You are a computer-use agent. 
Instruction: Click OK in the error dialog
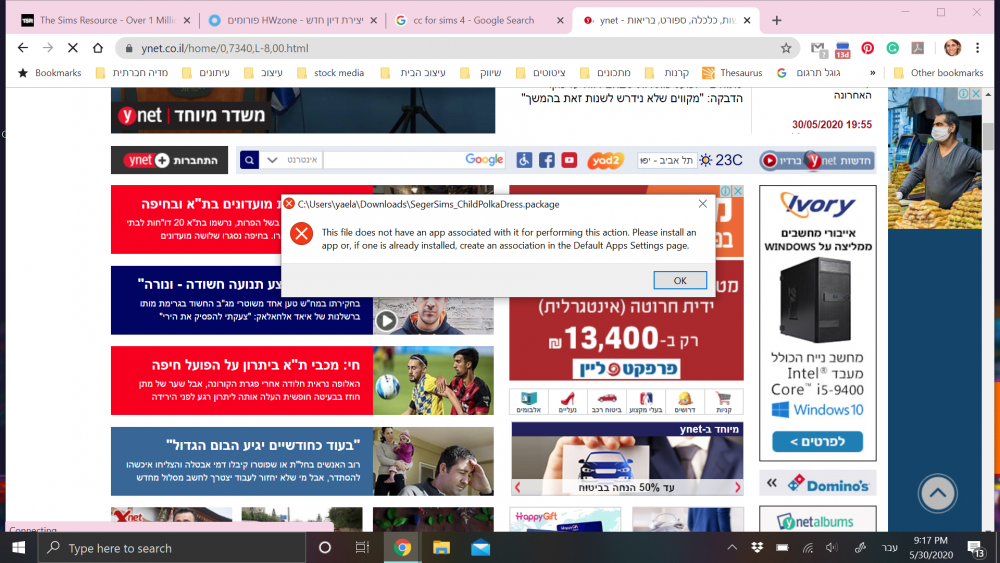pyautogui.click(x=680, y=280)
